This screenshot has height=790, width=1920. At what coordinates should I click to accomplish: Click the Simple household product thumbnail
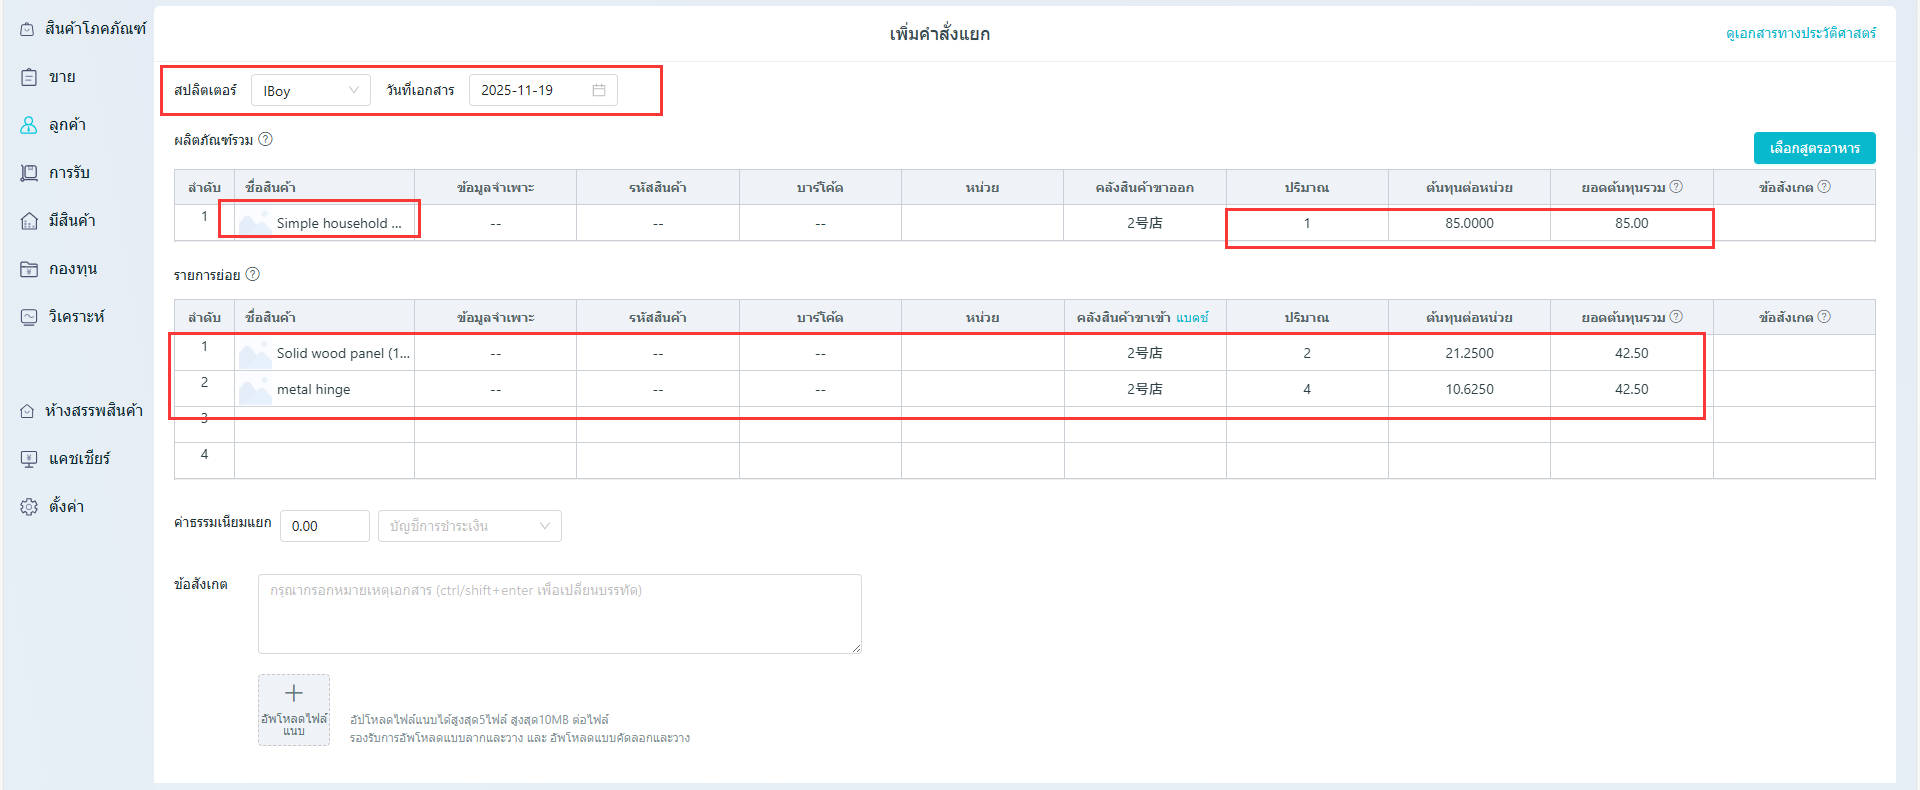[x=255, y=223]
